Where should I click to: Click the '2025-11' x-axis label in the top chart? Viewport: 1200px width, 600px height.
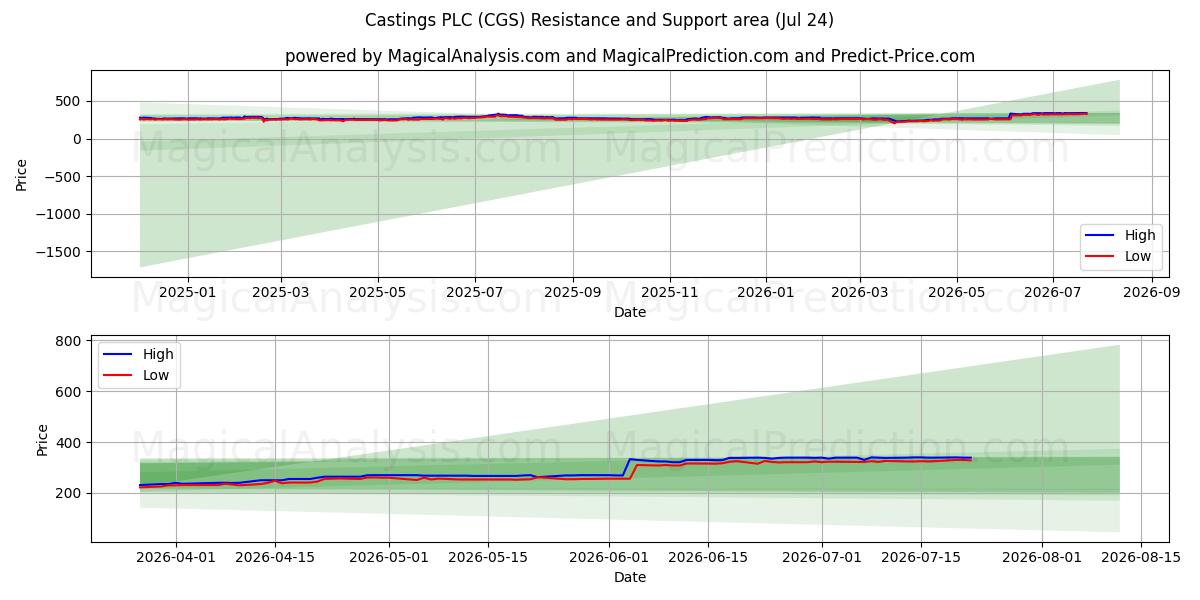point(669,293)
